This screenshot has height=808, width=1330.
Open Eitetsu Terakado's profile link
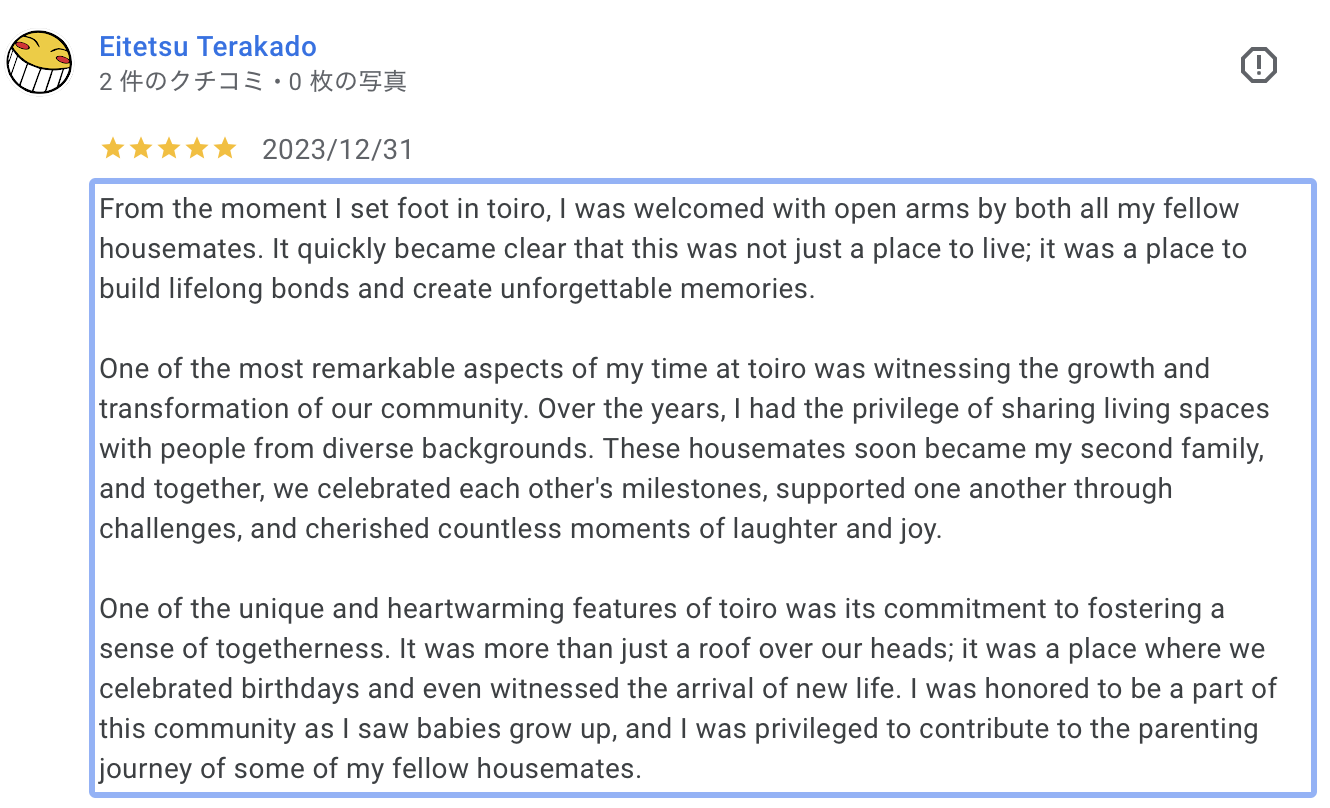[x=208, y=46]
